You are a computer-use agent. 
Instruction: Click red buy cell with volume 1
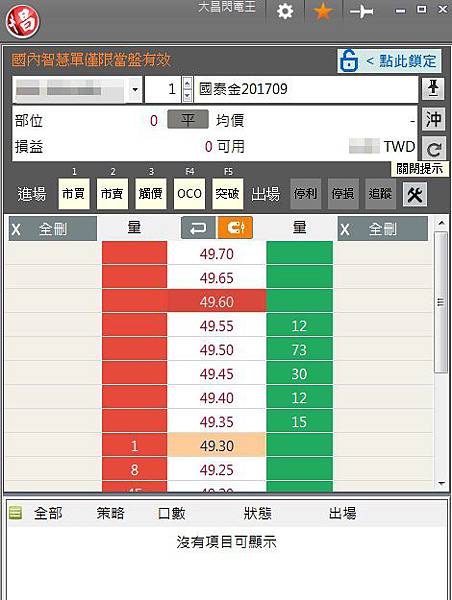134,445
